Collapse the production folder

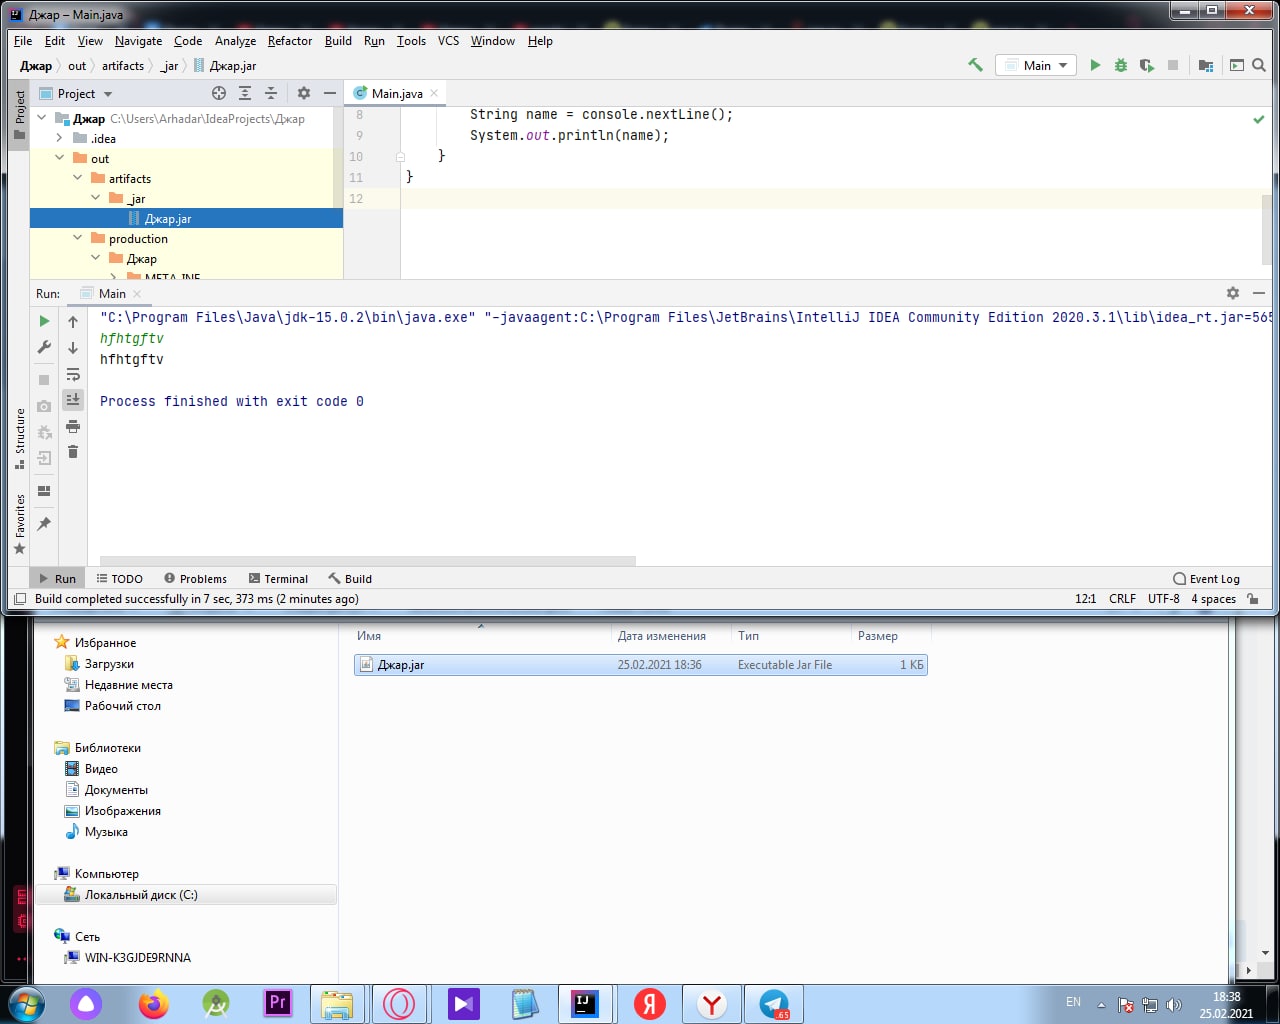tap(78, 238)
